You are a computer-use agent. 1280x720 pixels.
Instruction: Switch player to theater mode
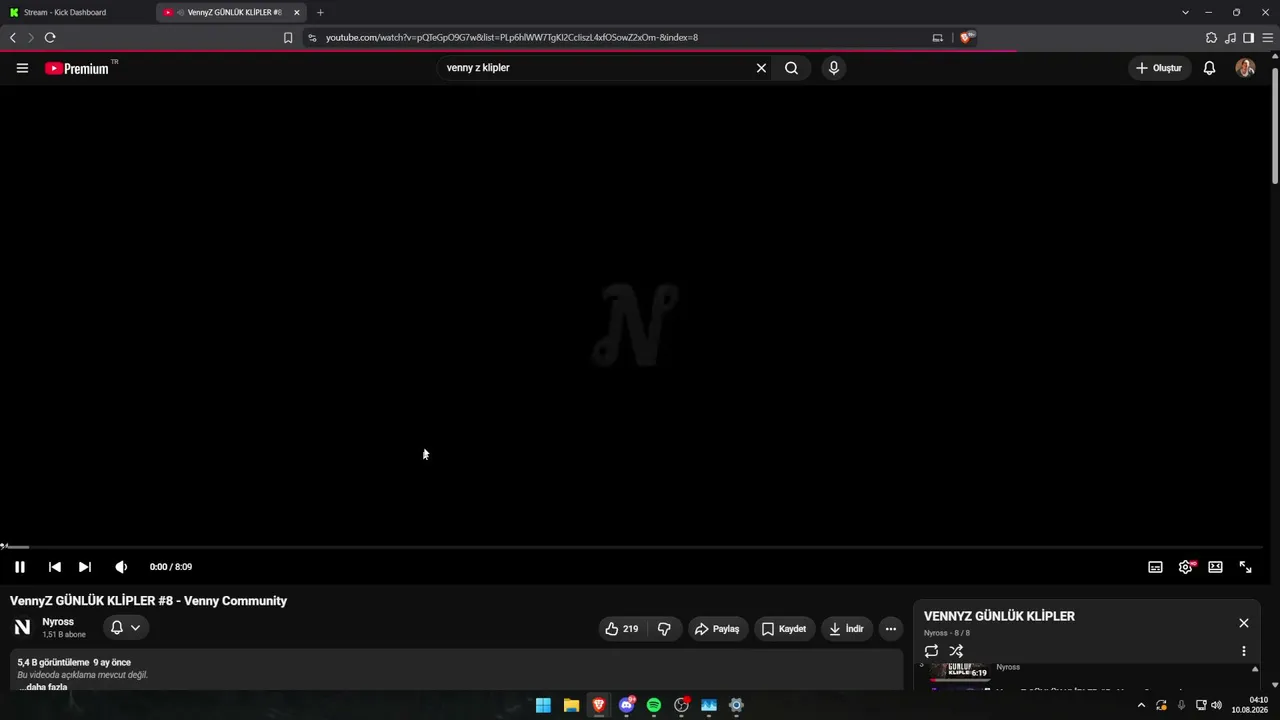(1215, 567)
